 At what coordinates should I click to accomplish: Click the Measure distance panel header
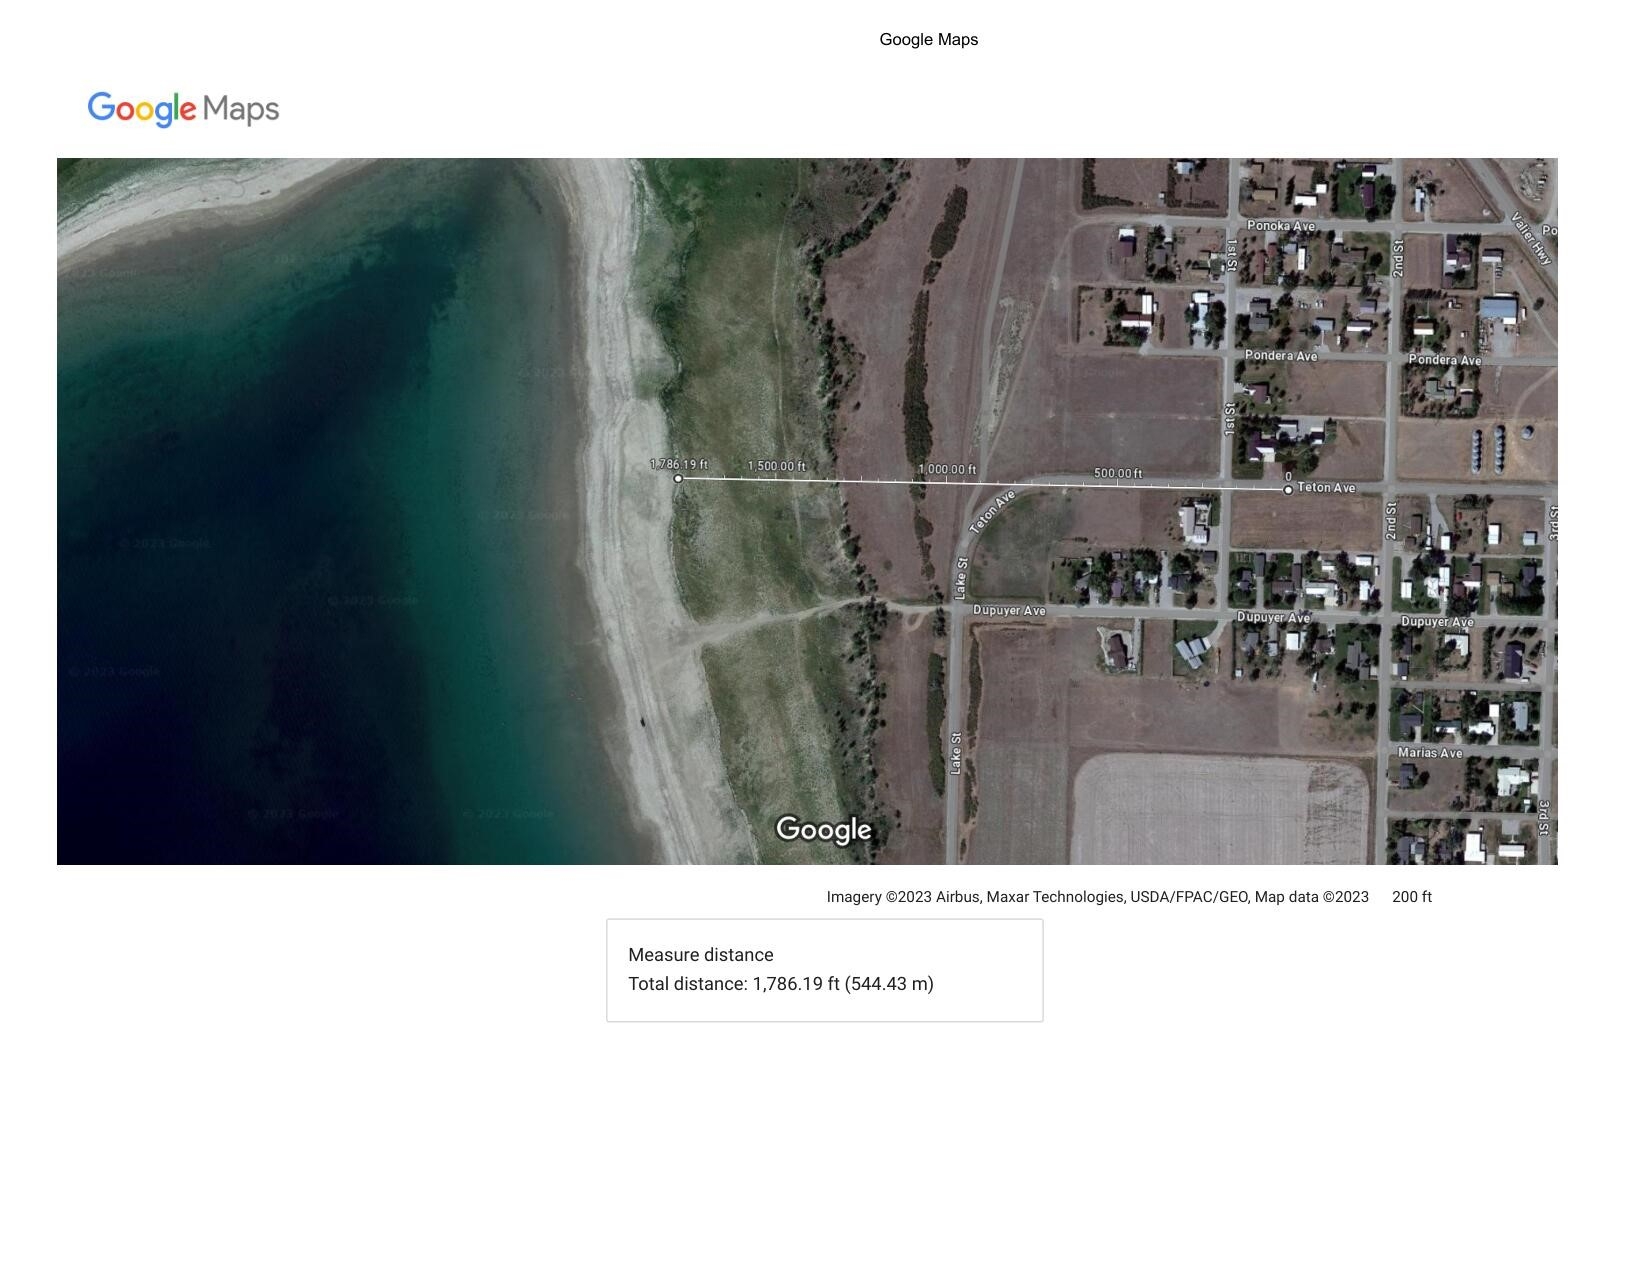point(701,954)
